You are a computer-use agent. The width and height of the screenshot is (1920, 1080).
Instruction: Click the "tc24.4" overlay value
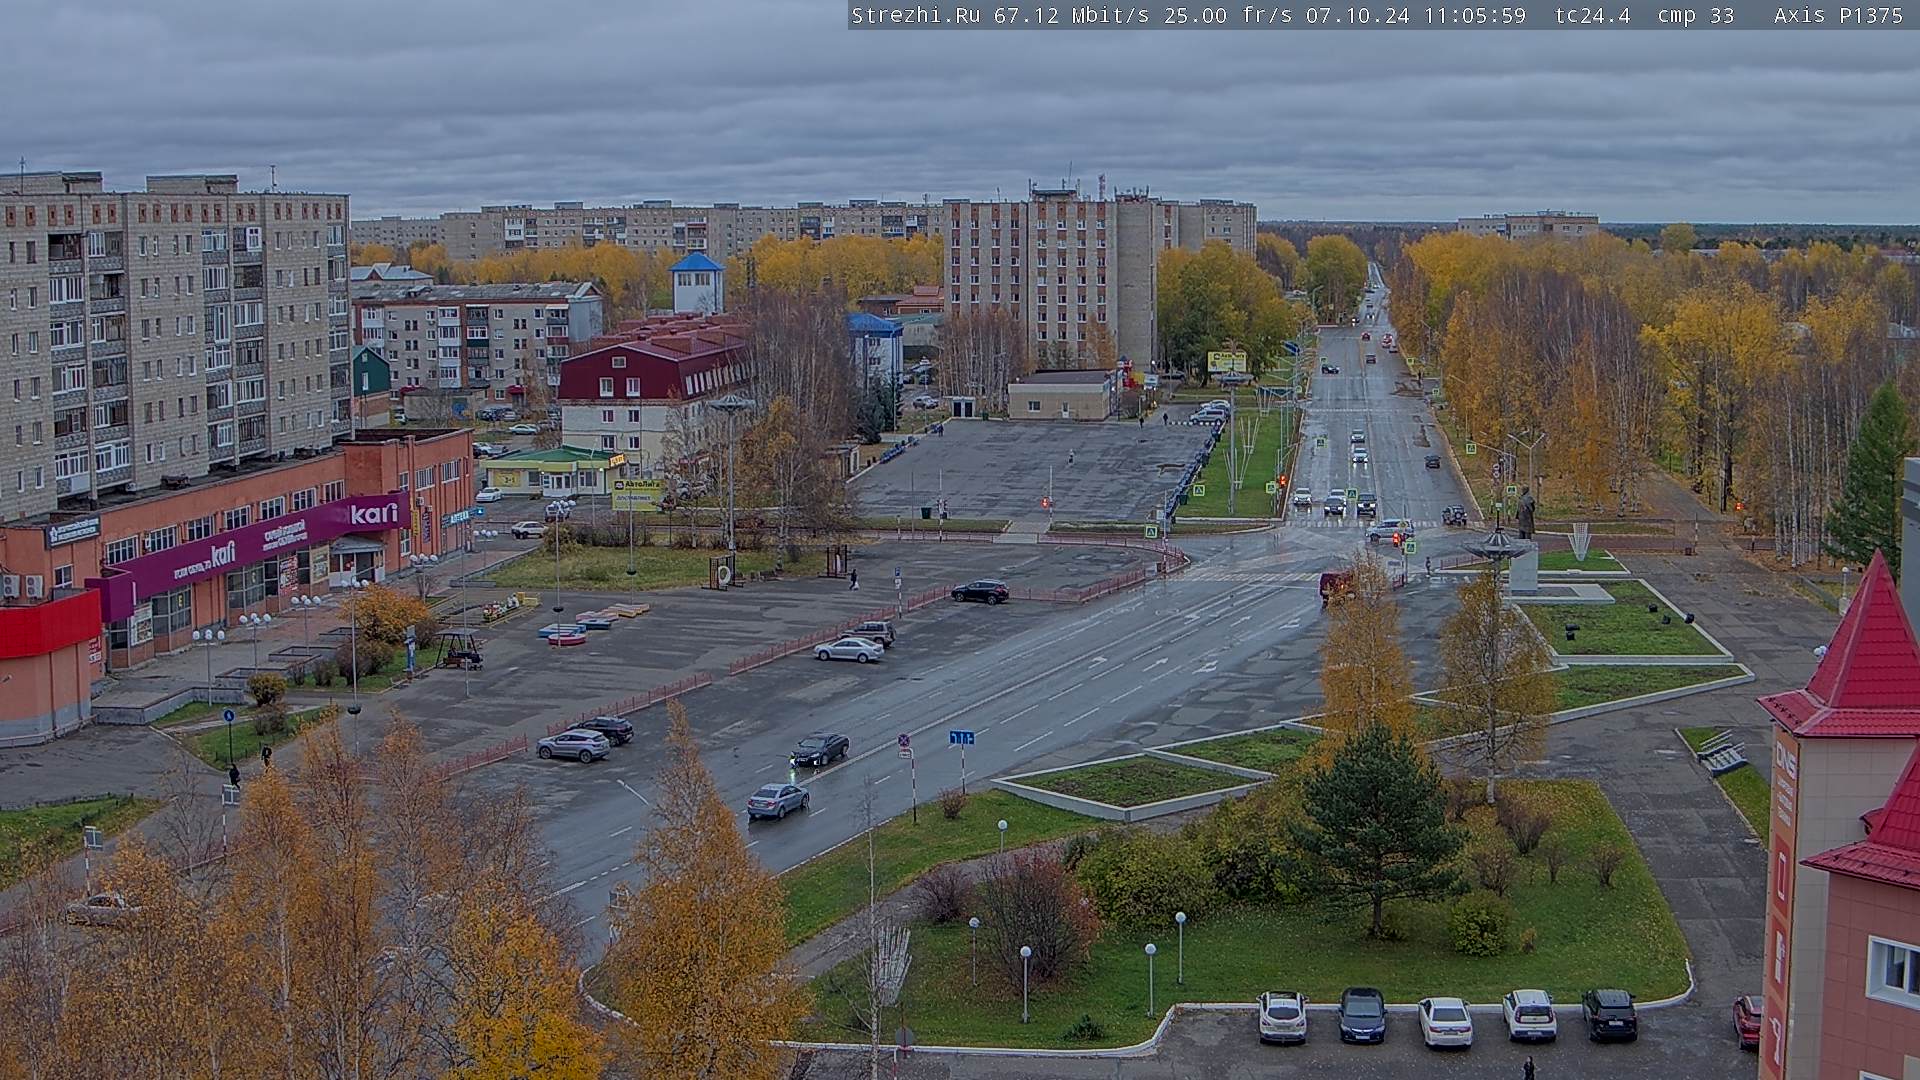pyautogui.click(x=1593, y=15)
